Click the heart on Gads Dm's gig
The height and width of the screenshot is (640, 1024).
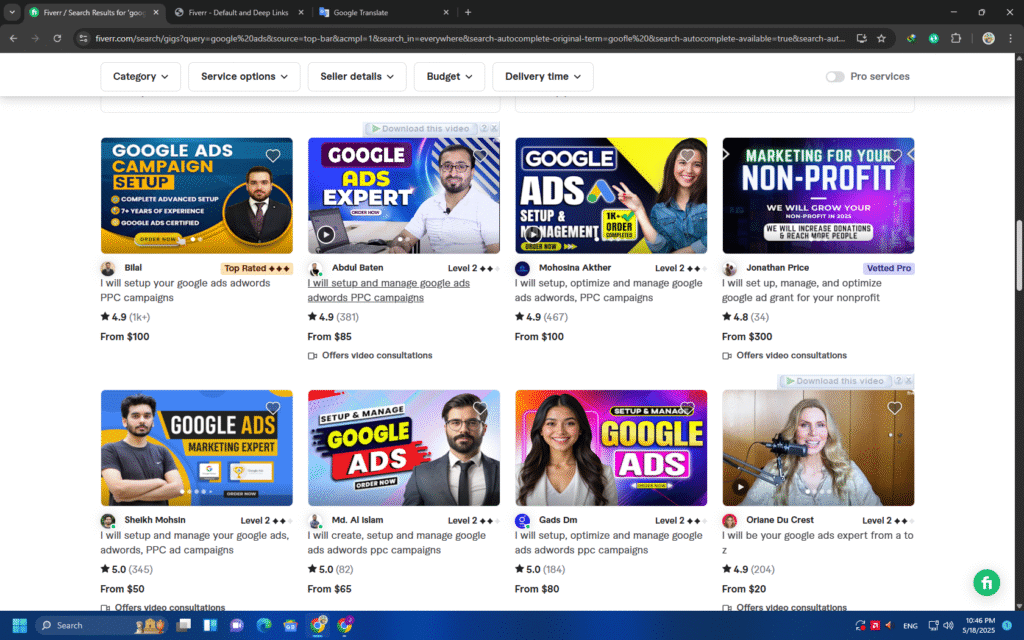pyautogui.click(x=687, y=408)
